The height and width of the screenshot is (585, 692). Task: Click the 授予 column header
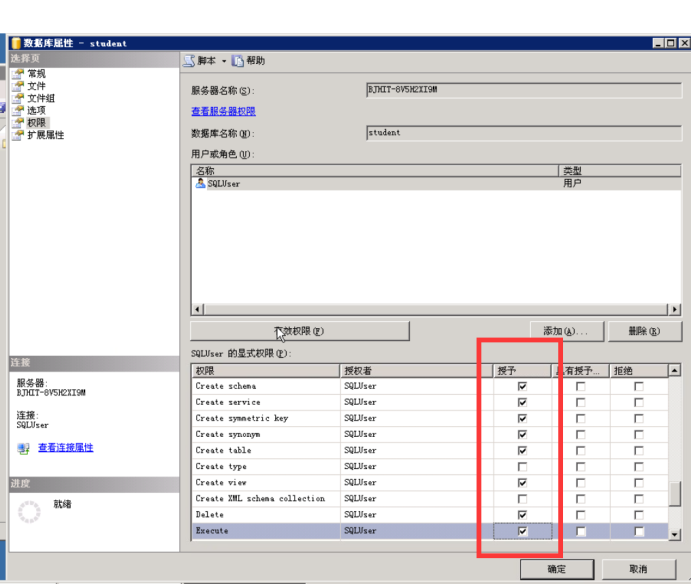(x=522, y=371)
